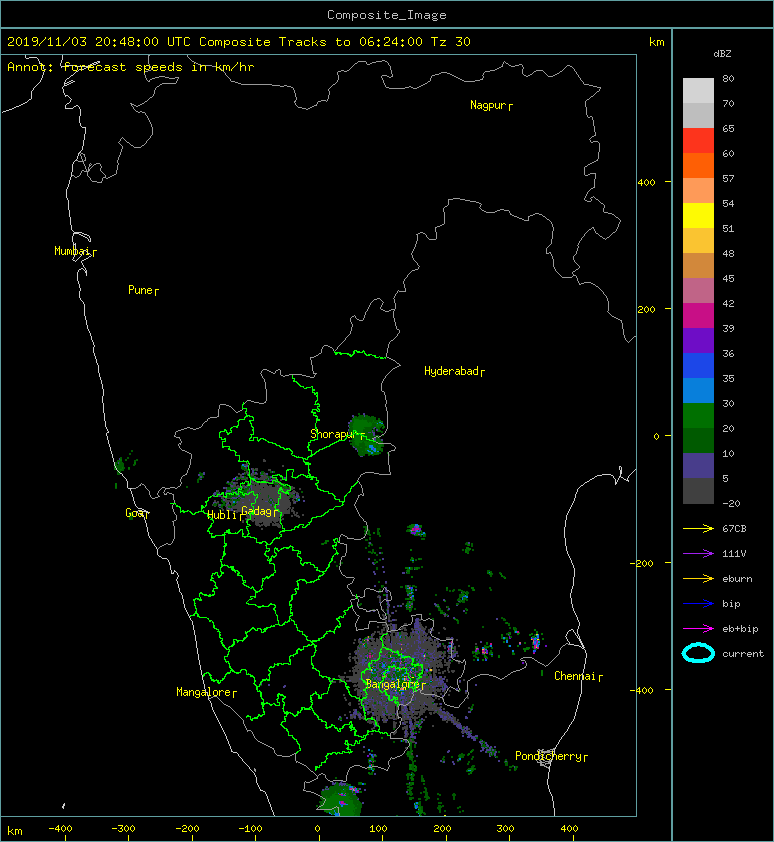This screenshot has height=842, width=774.
Task: Click the light gray 80 dBZ swatch
Action: pyautogui.click(x=698, y=90)
